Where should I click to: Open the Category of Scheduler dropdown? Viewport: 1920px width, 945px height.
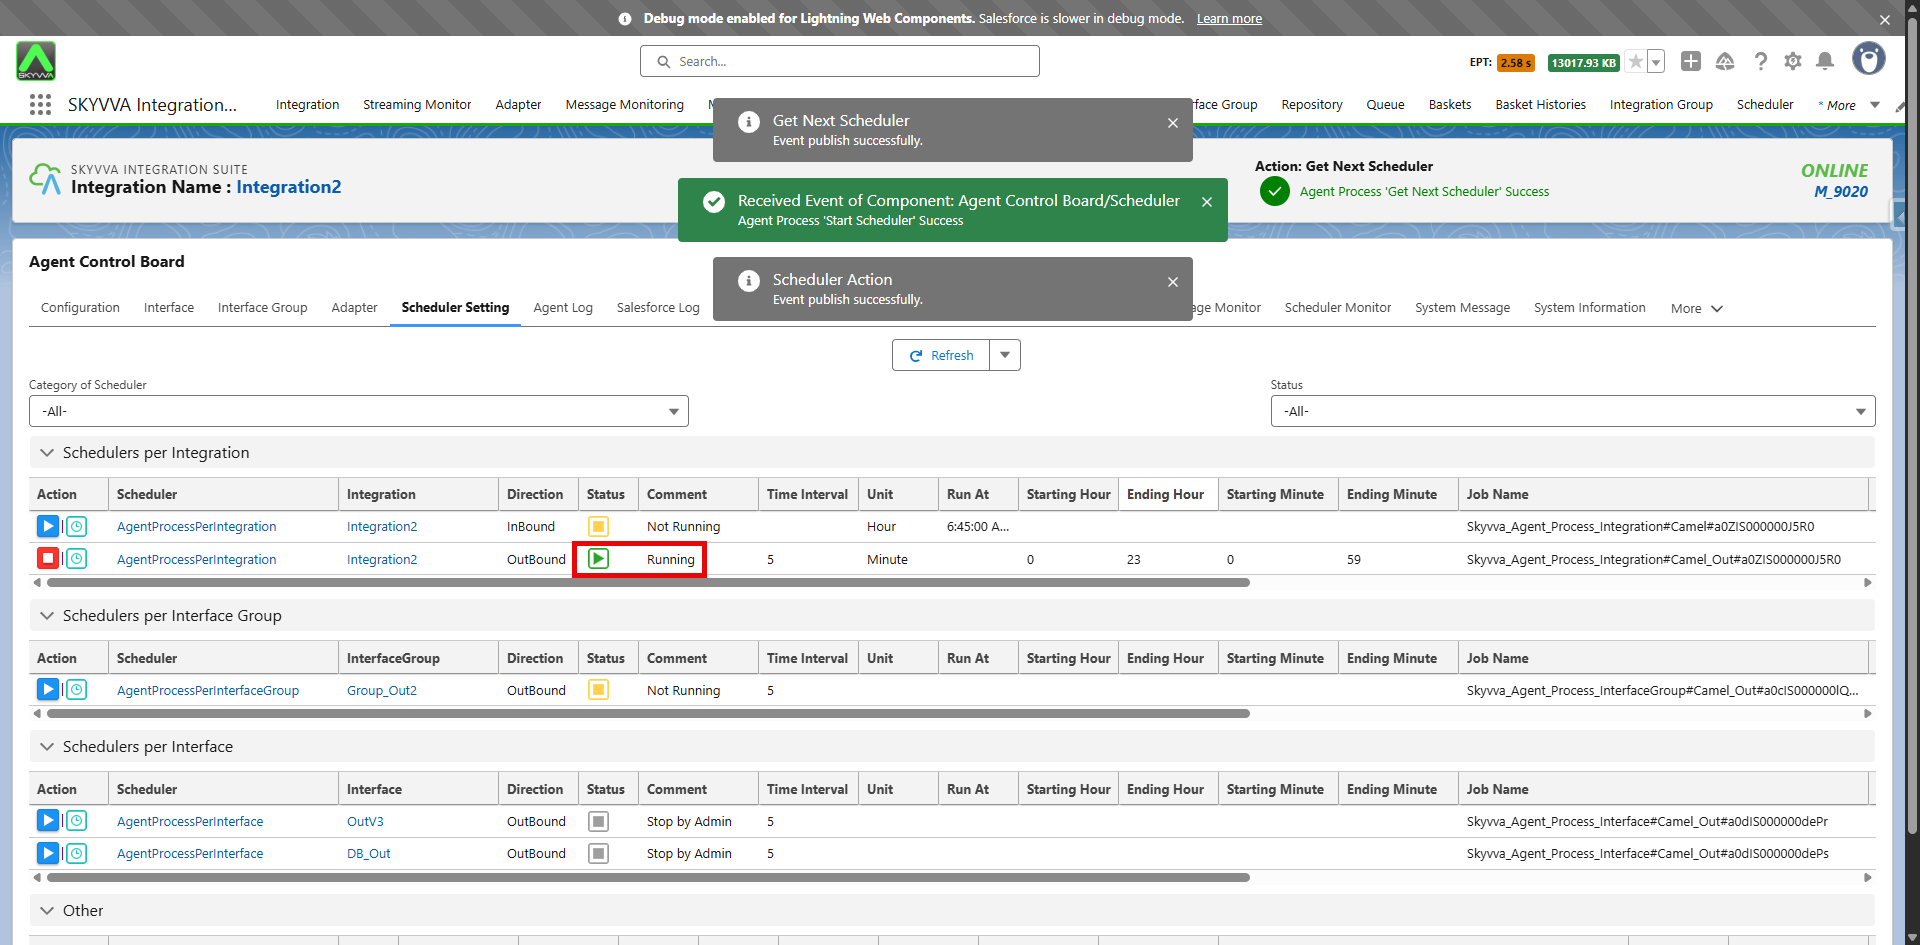tap(358, 411)
